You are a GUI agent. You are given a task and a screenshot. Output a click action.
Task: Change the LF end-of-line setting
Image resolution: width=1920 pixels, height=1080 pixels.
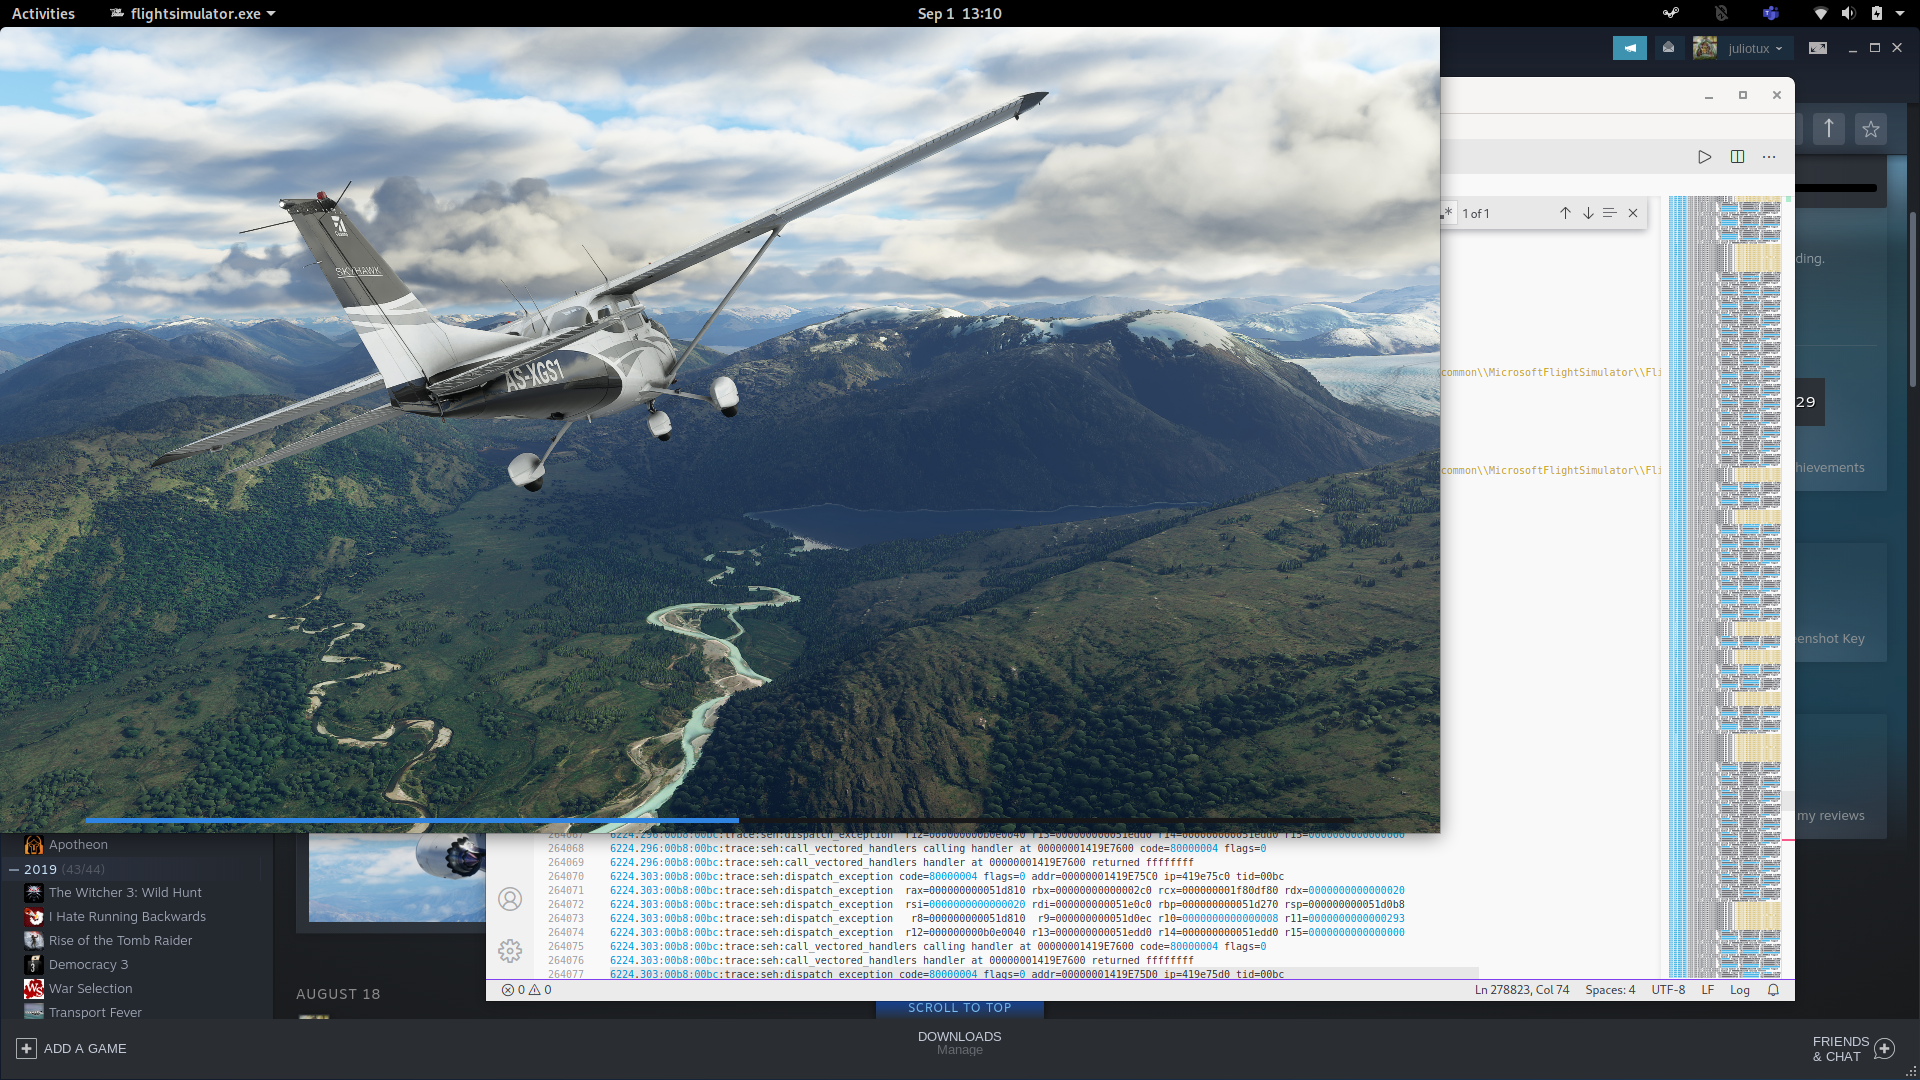coord(1708,990)
